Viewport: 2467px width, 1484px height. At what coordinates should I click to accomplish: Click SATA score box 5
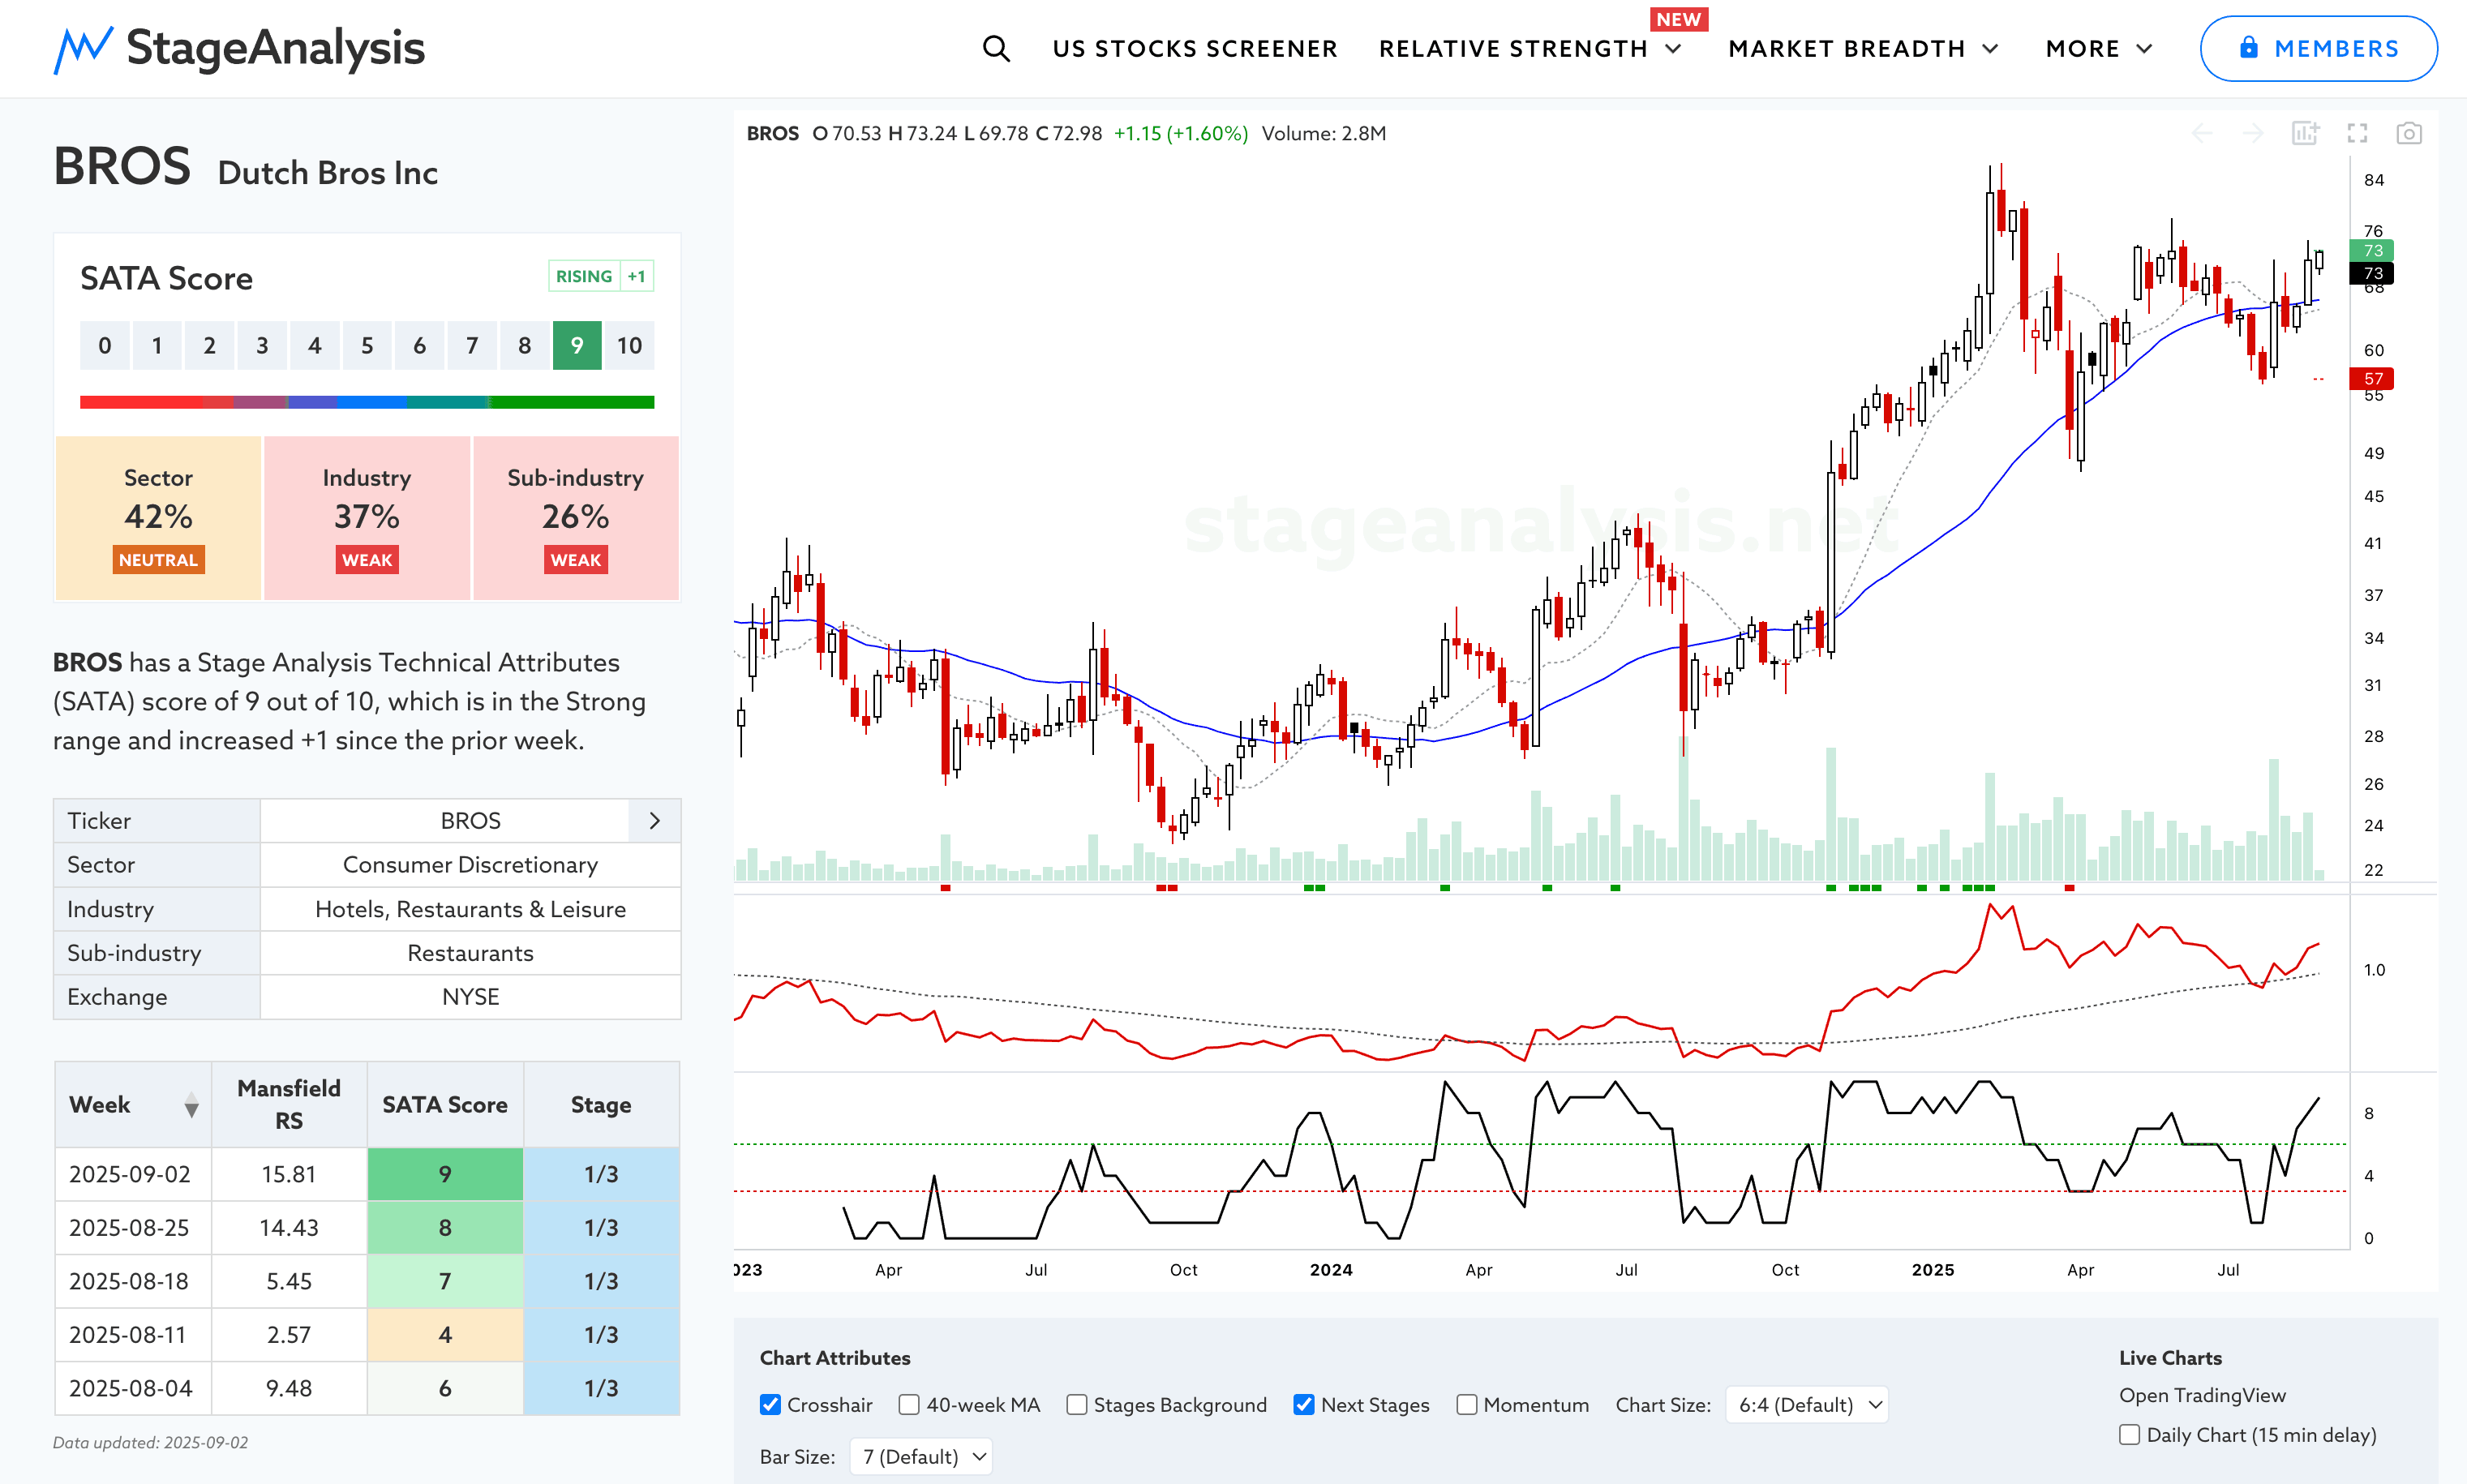click(x=367, y=346)
